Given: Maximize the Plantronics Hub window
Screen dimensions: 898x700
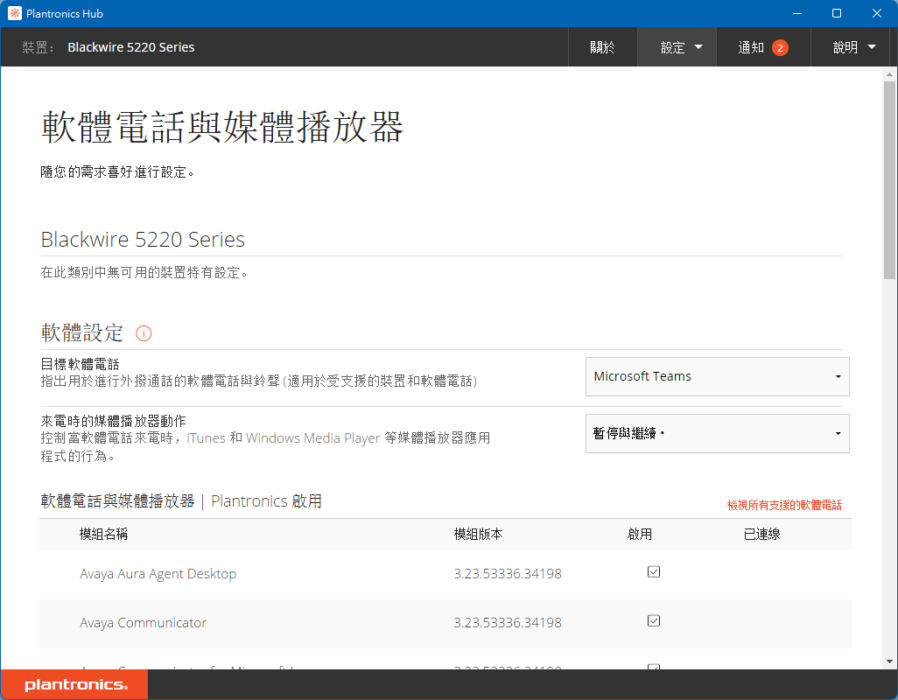Looking at the screenshot, I should click(837, 13).
